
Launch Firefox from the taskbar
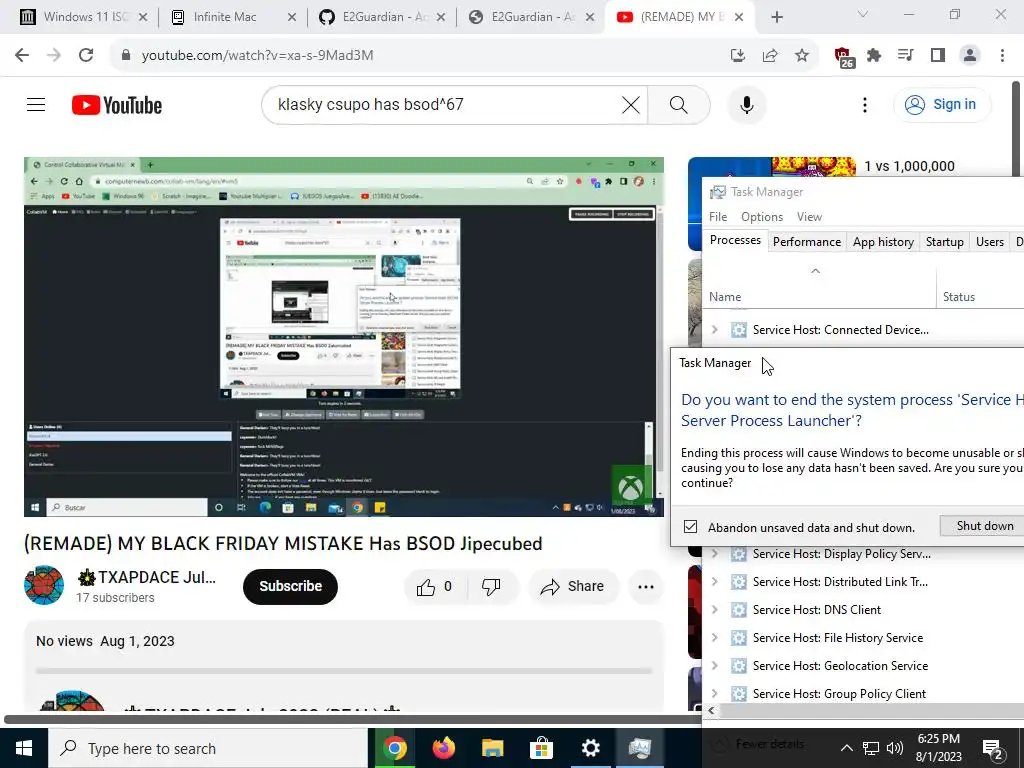[444, 748]
